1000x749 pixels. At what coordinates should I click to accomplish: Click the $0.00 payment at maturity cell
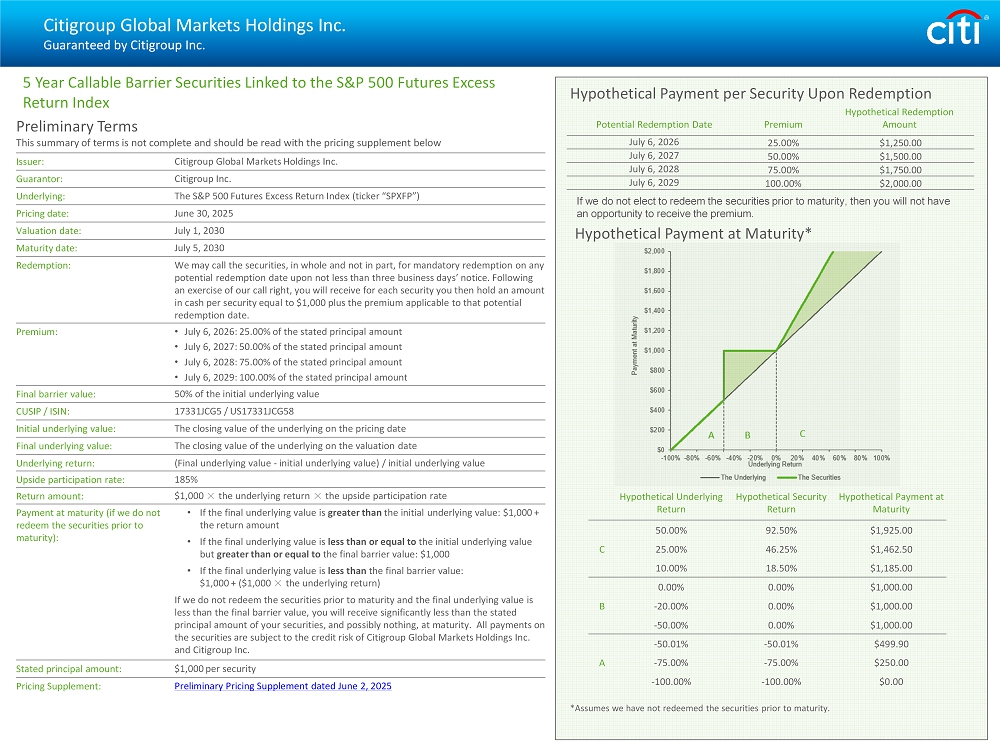pos(891,681)
